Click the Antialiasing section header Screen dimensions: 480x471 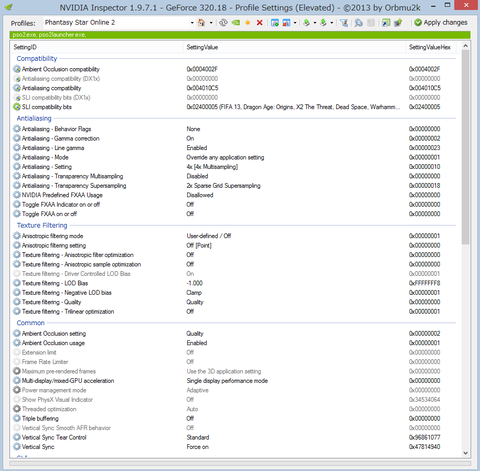coord(34,118)
